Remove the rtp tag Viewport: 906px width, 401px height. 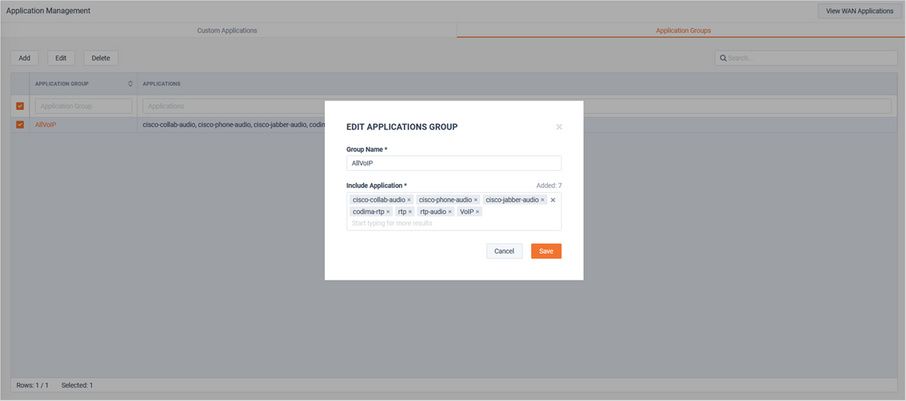(410, 212)
